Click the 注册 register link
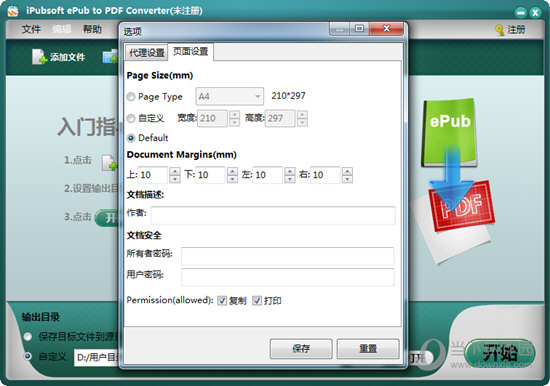This screenshot has width=550, height=386. click(516, 30)
